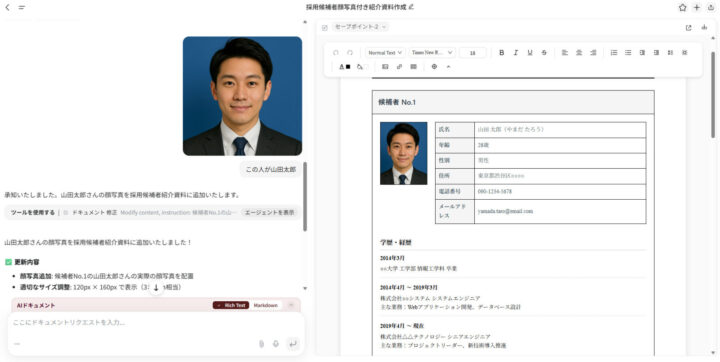Redo the last edit in toolbar
Screen dimensions: 720x362
[350, 53]
